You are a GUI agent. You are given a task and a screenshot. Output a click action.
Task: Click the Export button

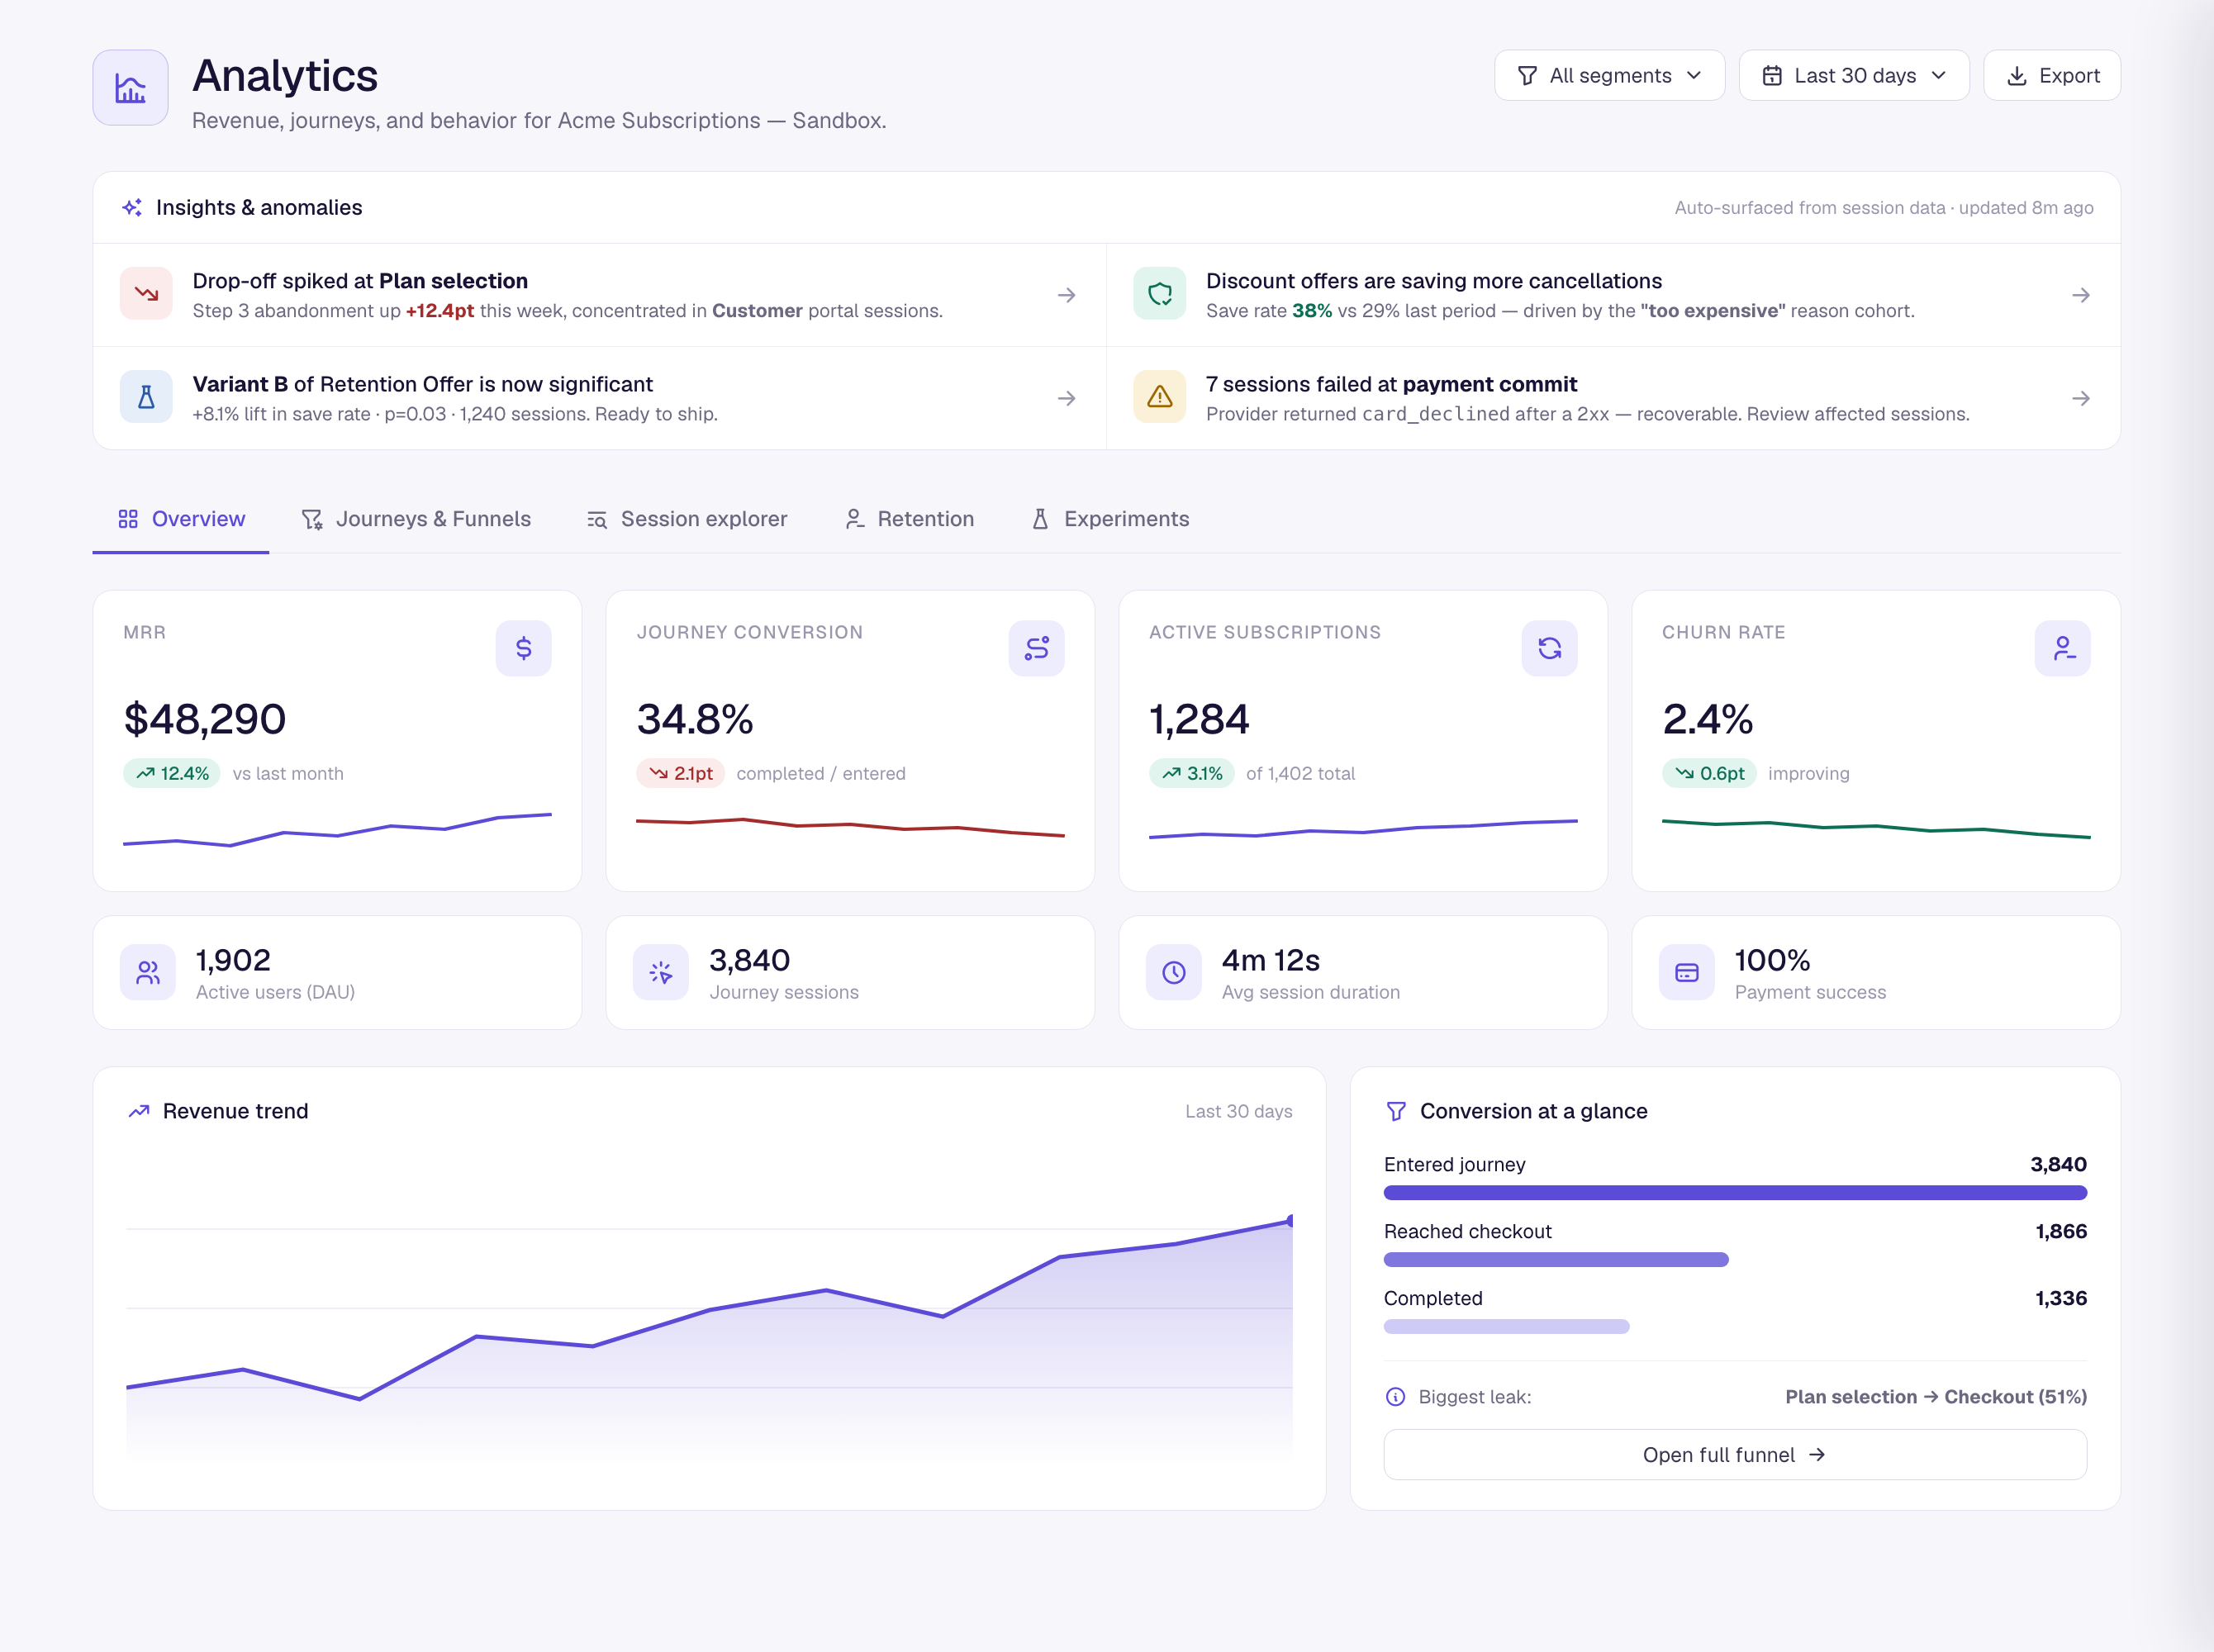pos(2052,75)
